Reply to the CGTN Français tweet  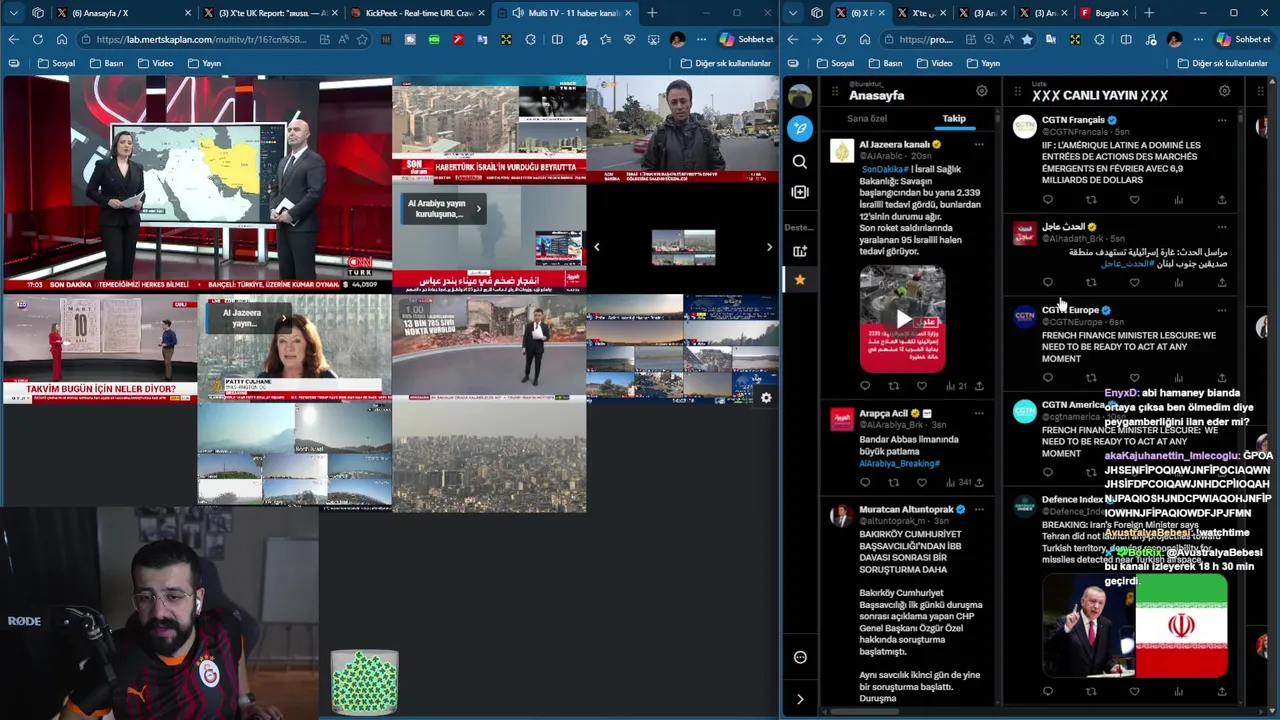(x=1048, y=200)
